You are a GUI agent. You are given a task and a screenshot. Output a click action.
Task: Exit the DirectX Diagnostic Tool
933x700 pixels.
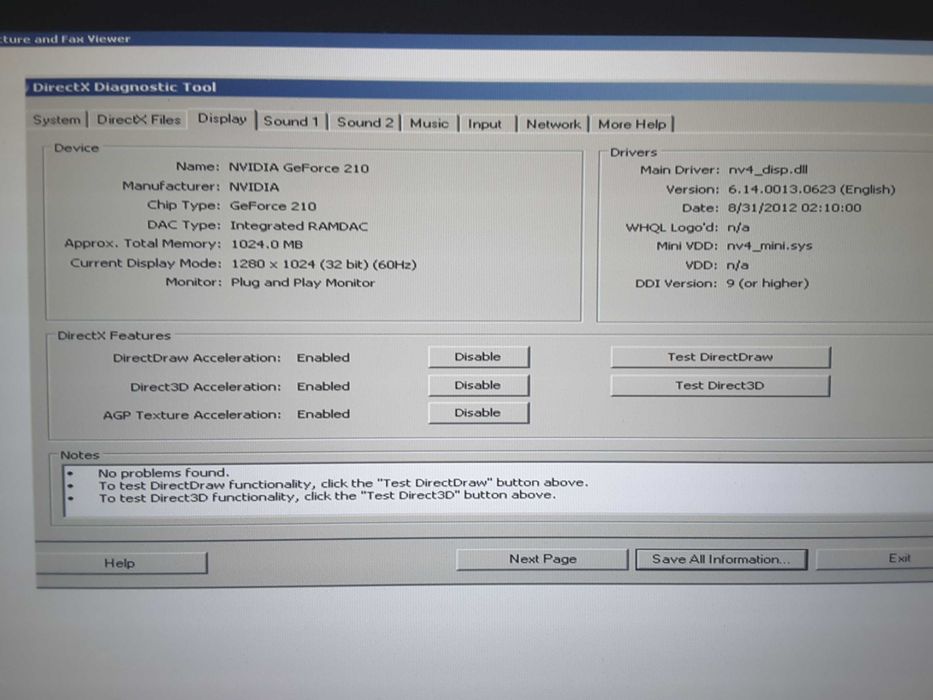(x=875, y=558)
